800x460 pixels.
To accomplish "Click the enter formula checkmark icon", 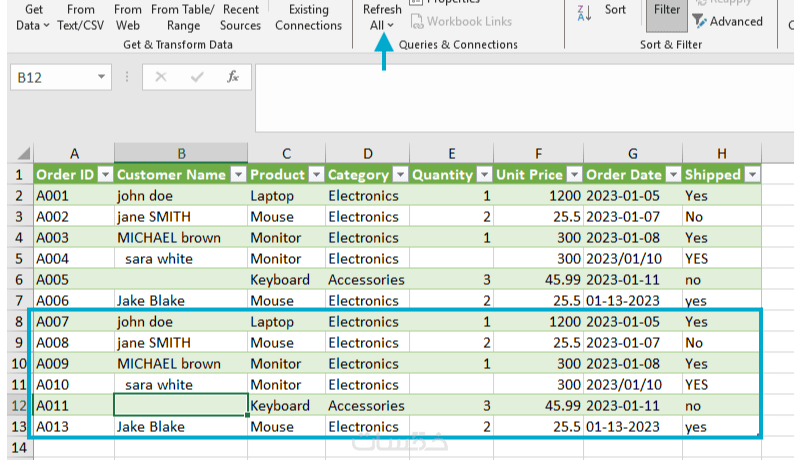I will point(197,77).
